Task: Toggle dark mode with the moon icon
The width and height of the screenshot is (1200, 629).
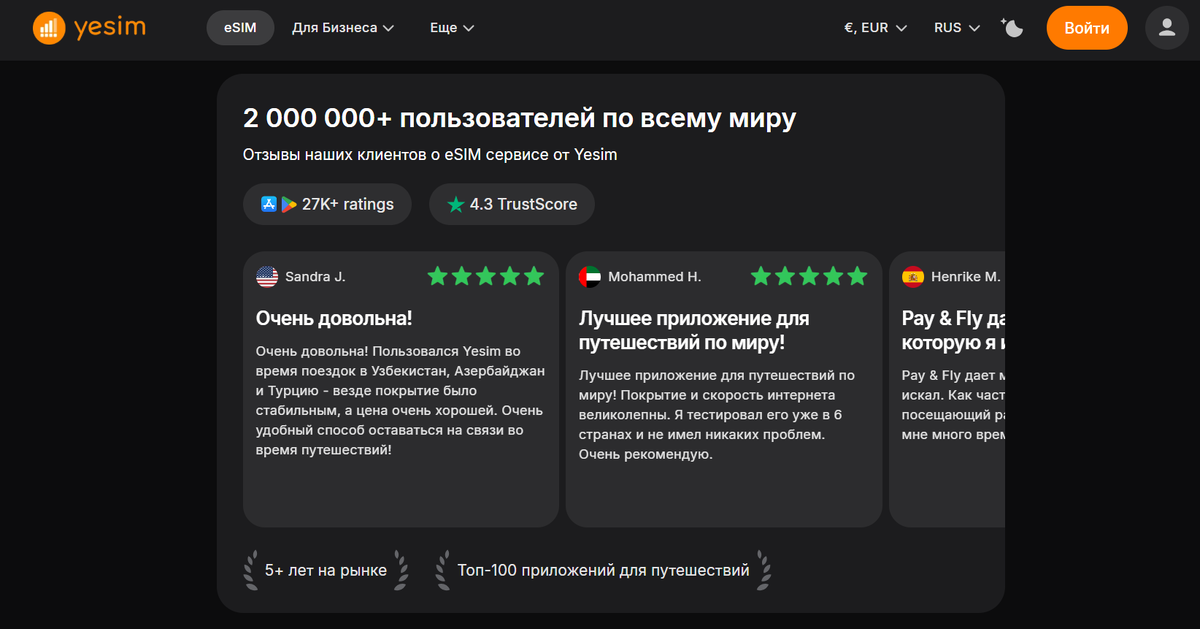Action: tap(1011, 28)
